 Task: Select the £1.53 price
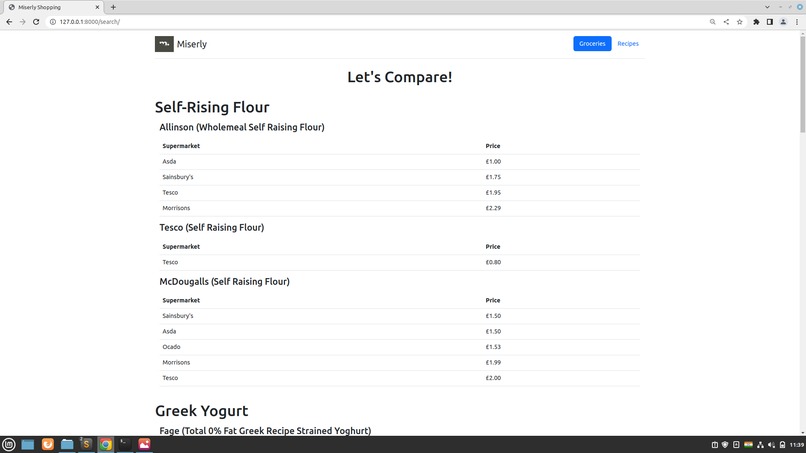pos(493,347)
